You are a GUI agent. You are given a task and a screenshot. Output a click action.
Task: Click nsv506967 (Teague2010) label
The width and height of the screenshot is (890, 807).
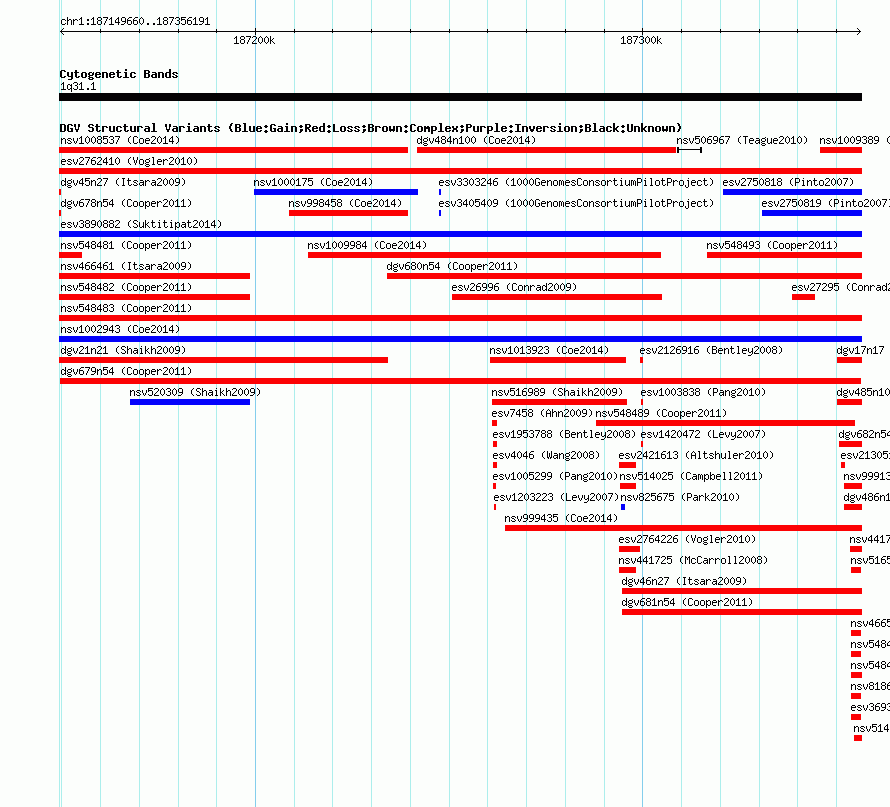point(742,140)
